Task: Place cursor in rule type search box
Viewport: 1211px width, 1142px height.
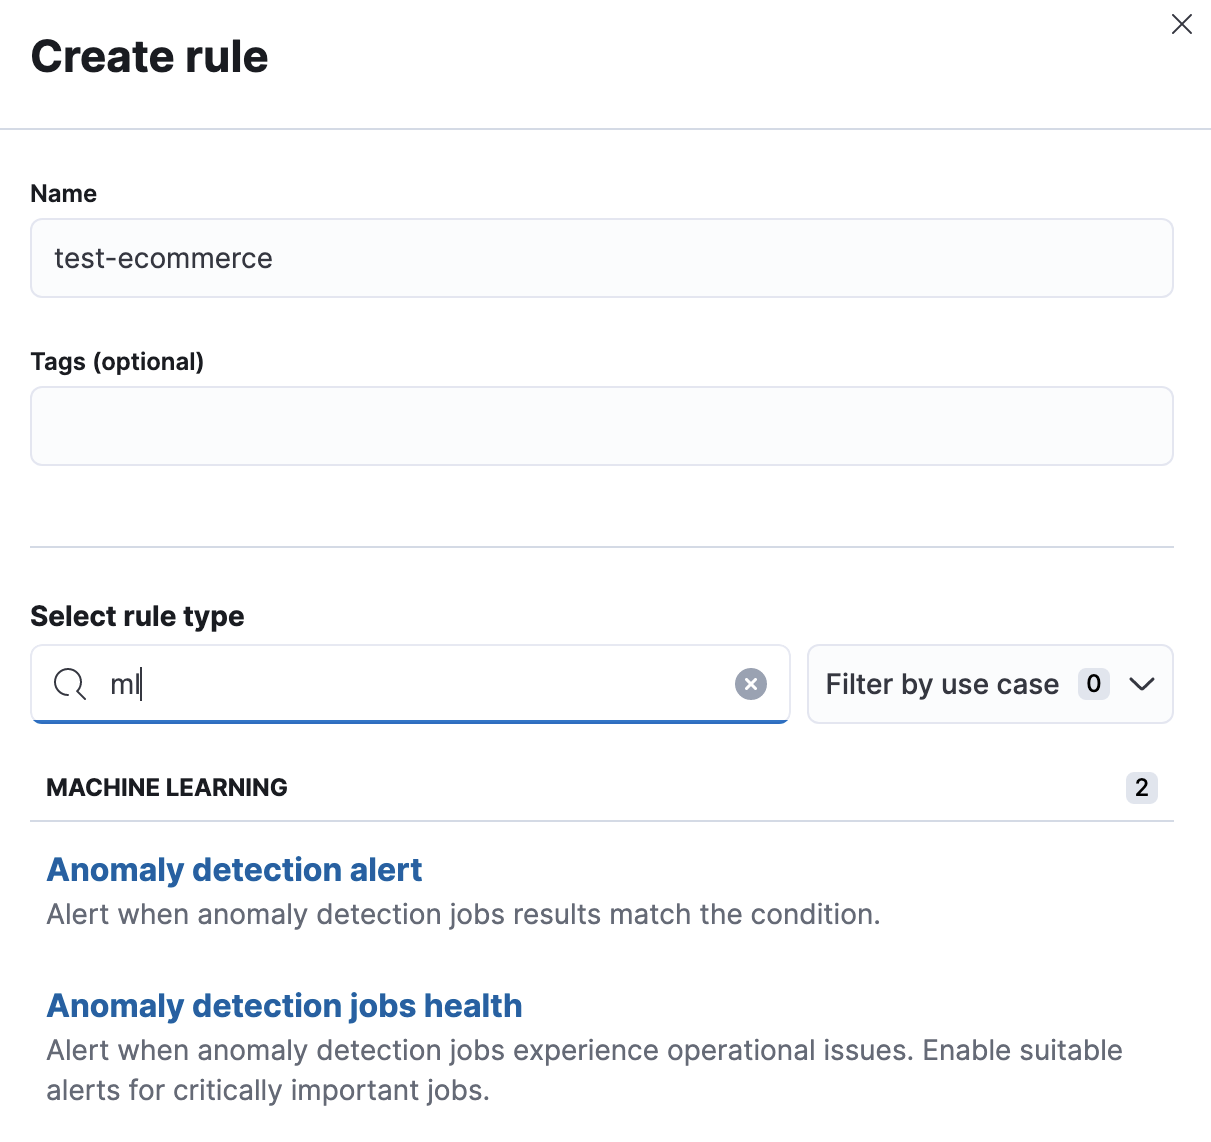Action: [400, 684]
